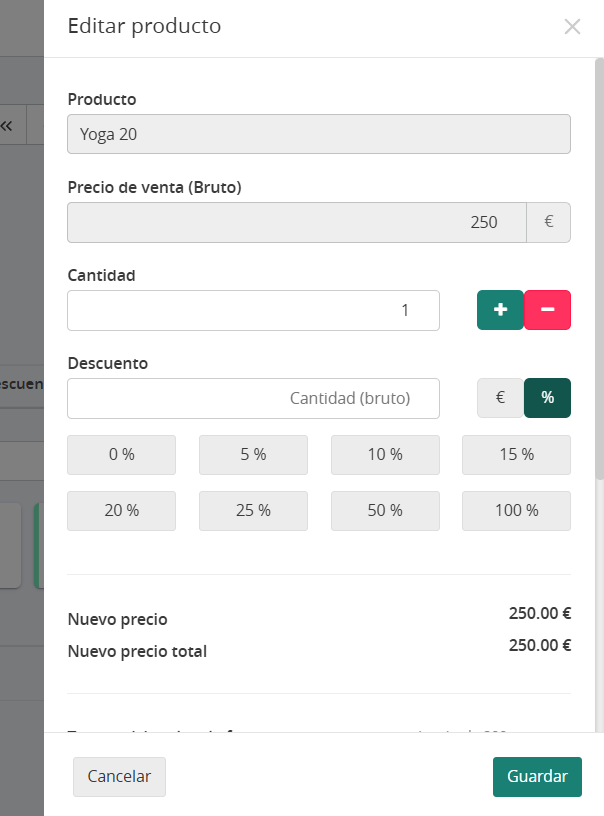604x816 pixels.
Task: Click the Cantidad quantity input field
Action: (x=253, y=310)
